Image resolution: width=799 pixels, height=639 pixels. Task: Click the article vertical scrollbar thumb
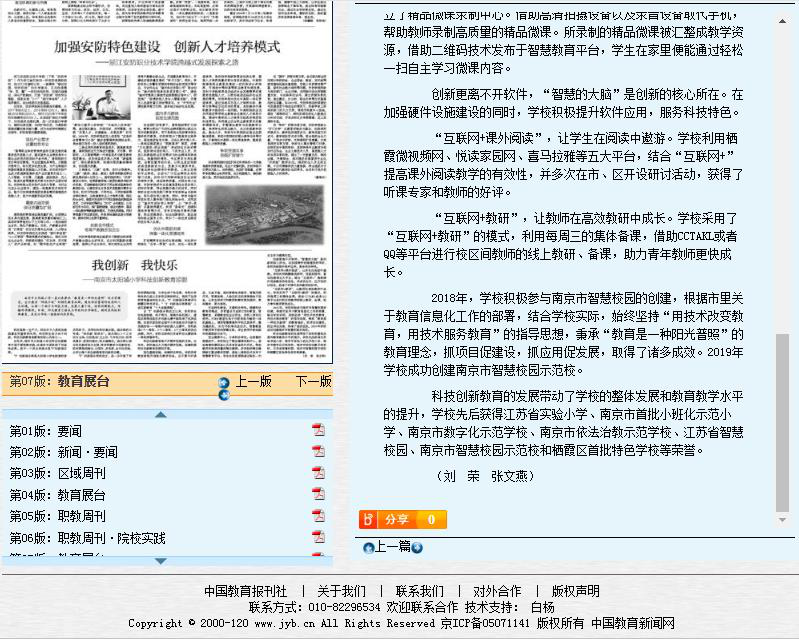[x=782, y=420]
